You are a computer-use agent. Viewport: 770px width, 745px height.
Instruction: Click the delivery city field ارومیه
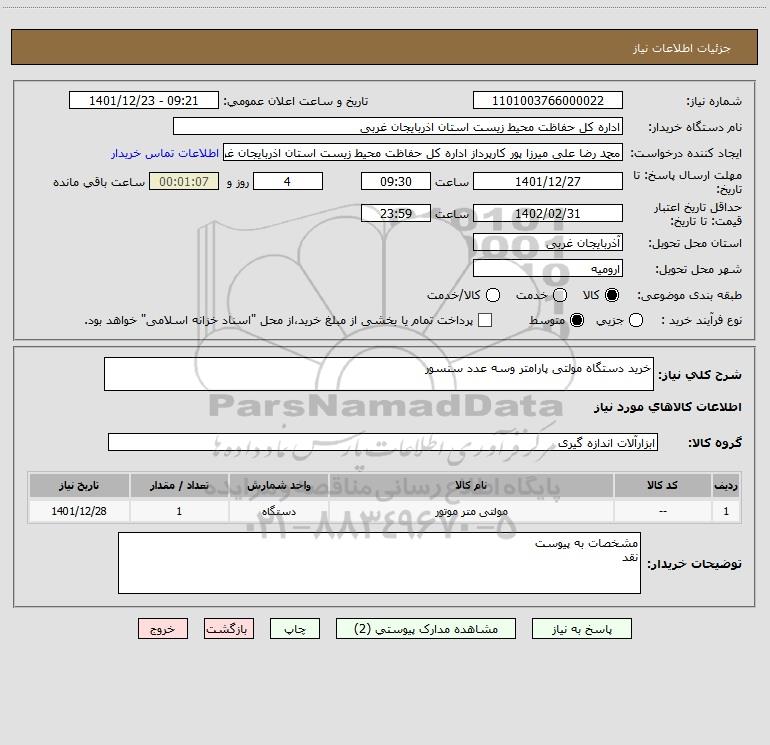548,269
